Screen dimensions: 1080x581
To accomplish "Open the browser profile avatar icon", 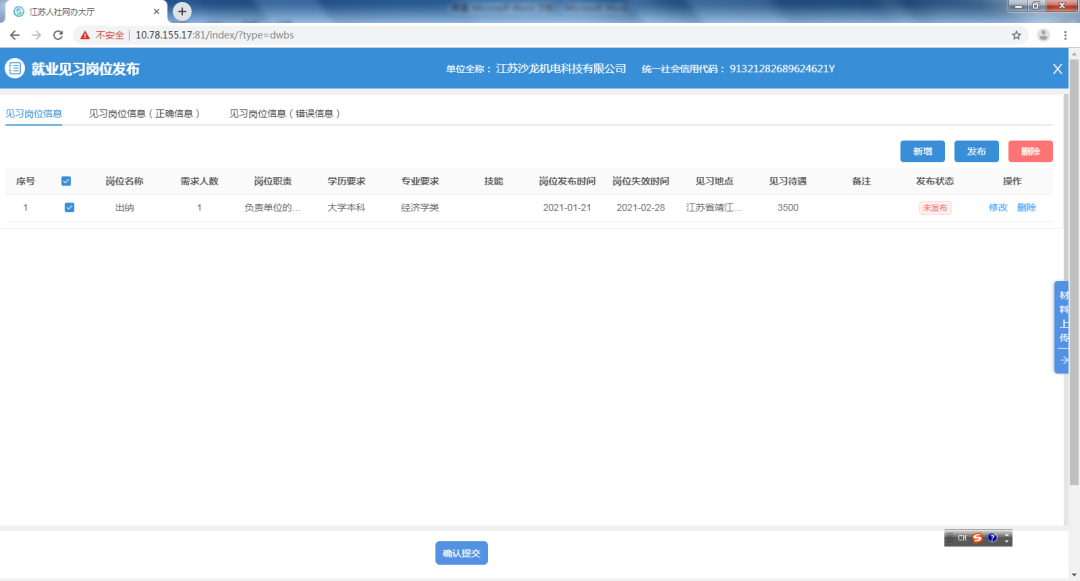I will [x=1043, y=35].
